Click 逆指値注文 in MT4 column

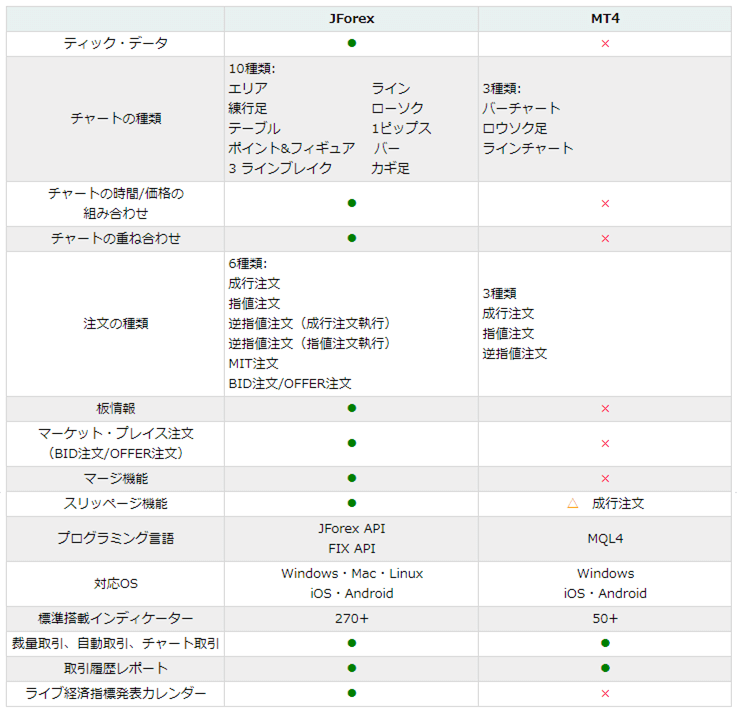tap(515, 353)
